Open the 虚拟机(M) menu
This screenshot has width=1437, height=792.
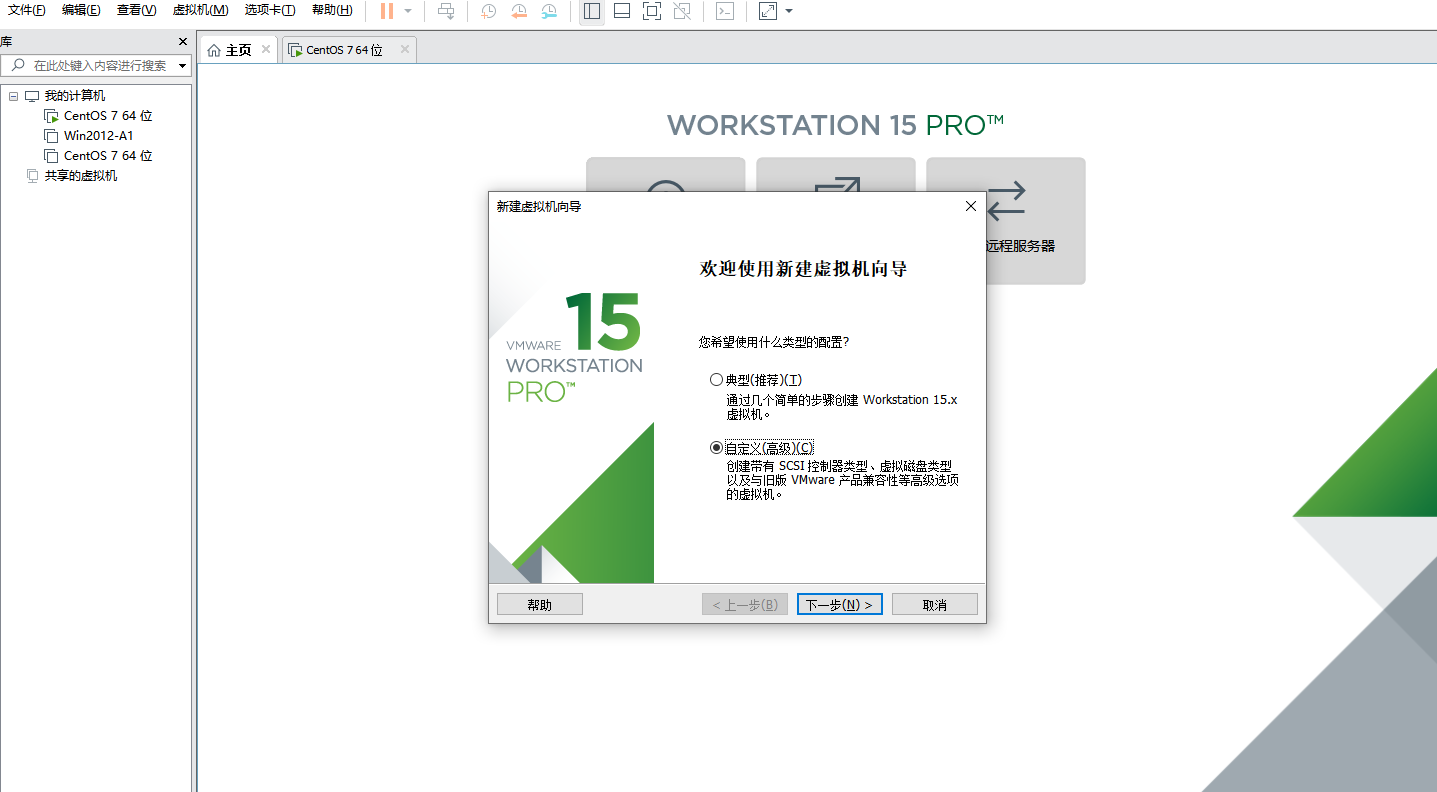200,10
